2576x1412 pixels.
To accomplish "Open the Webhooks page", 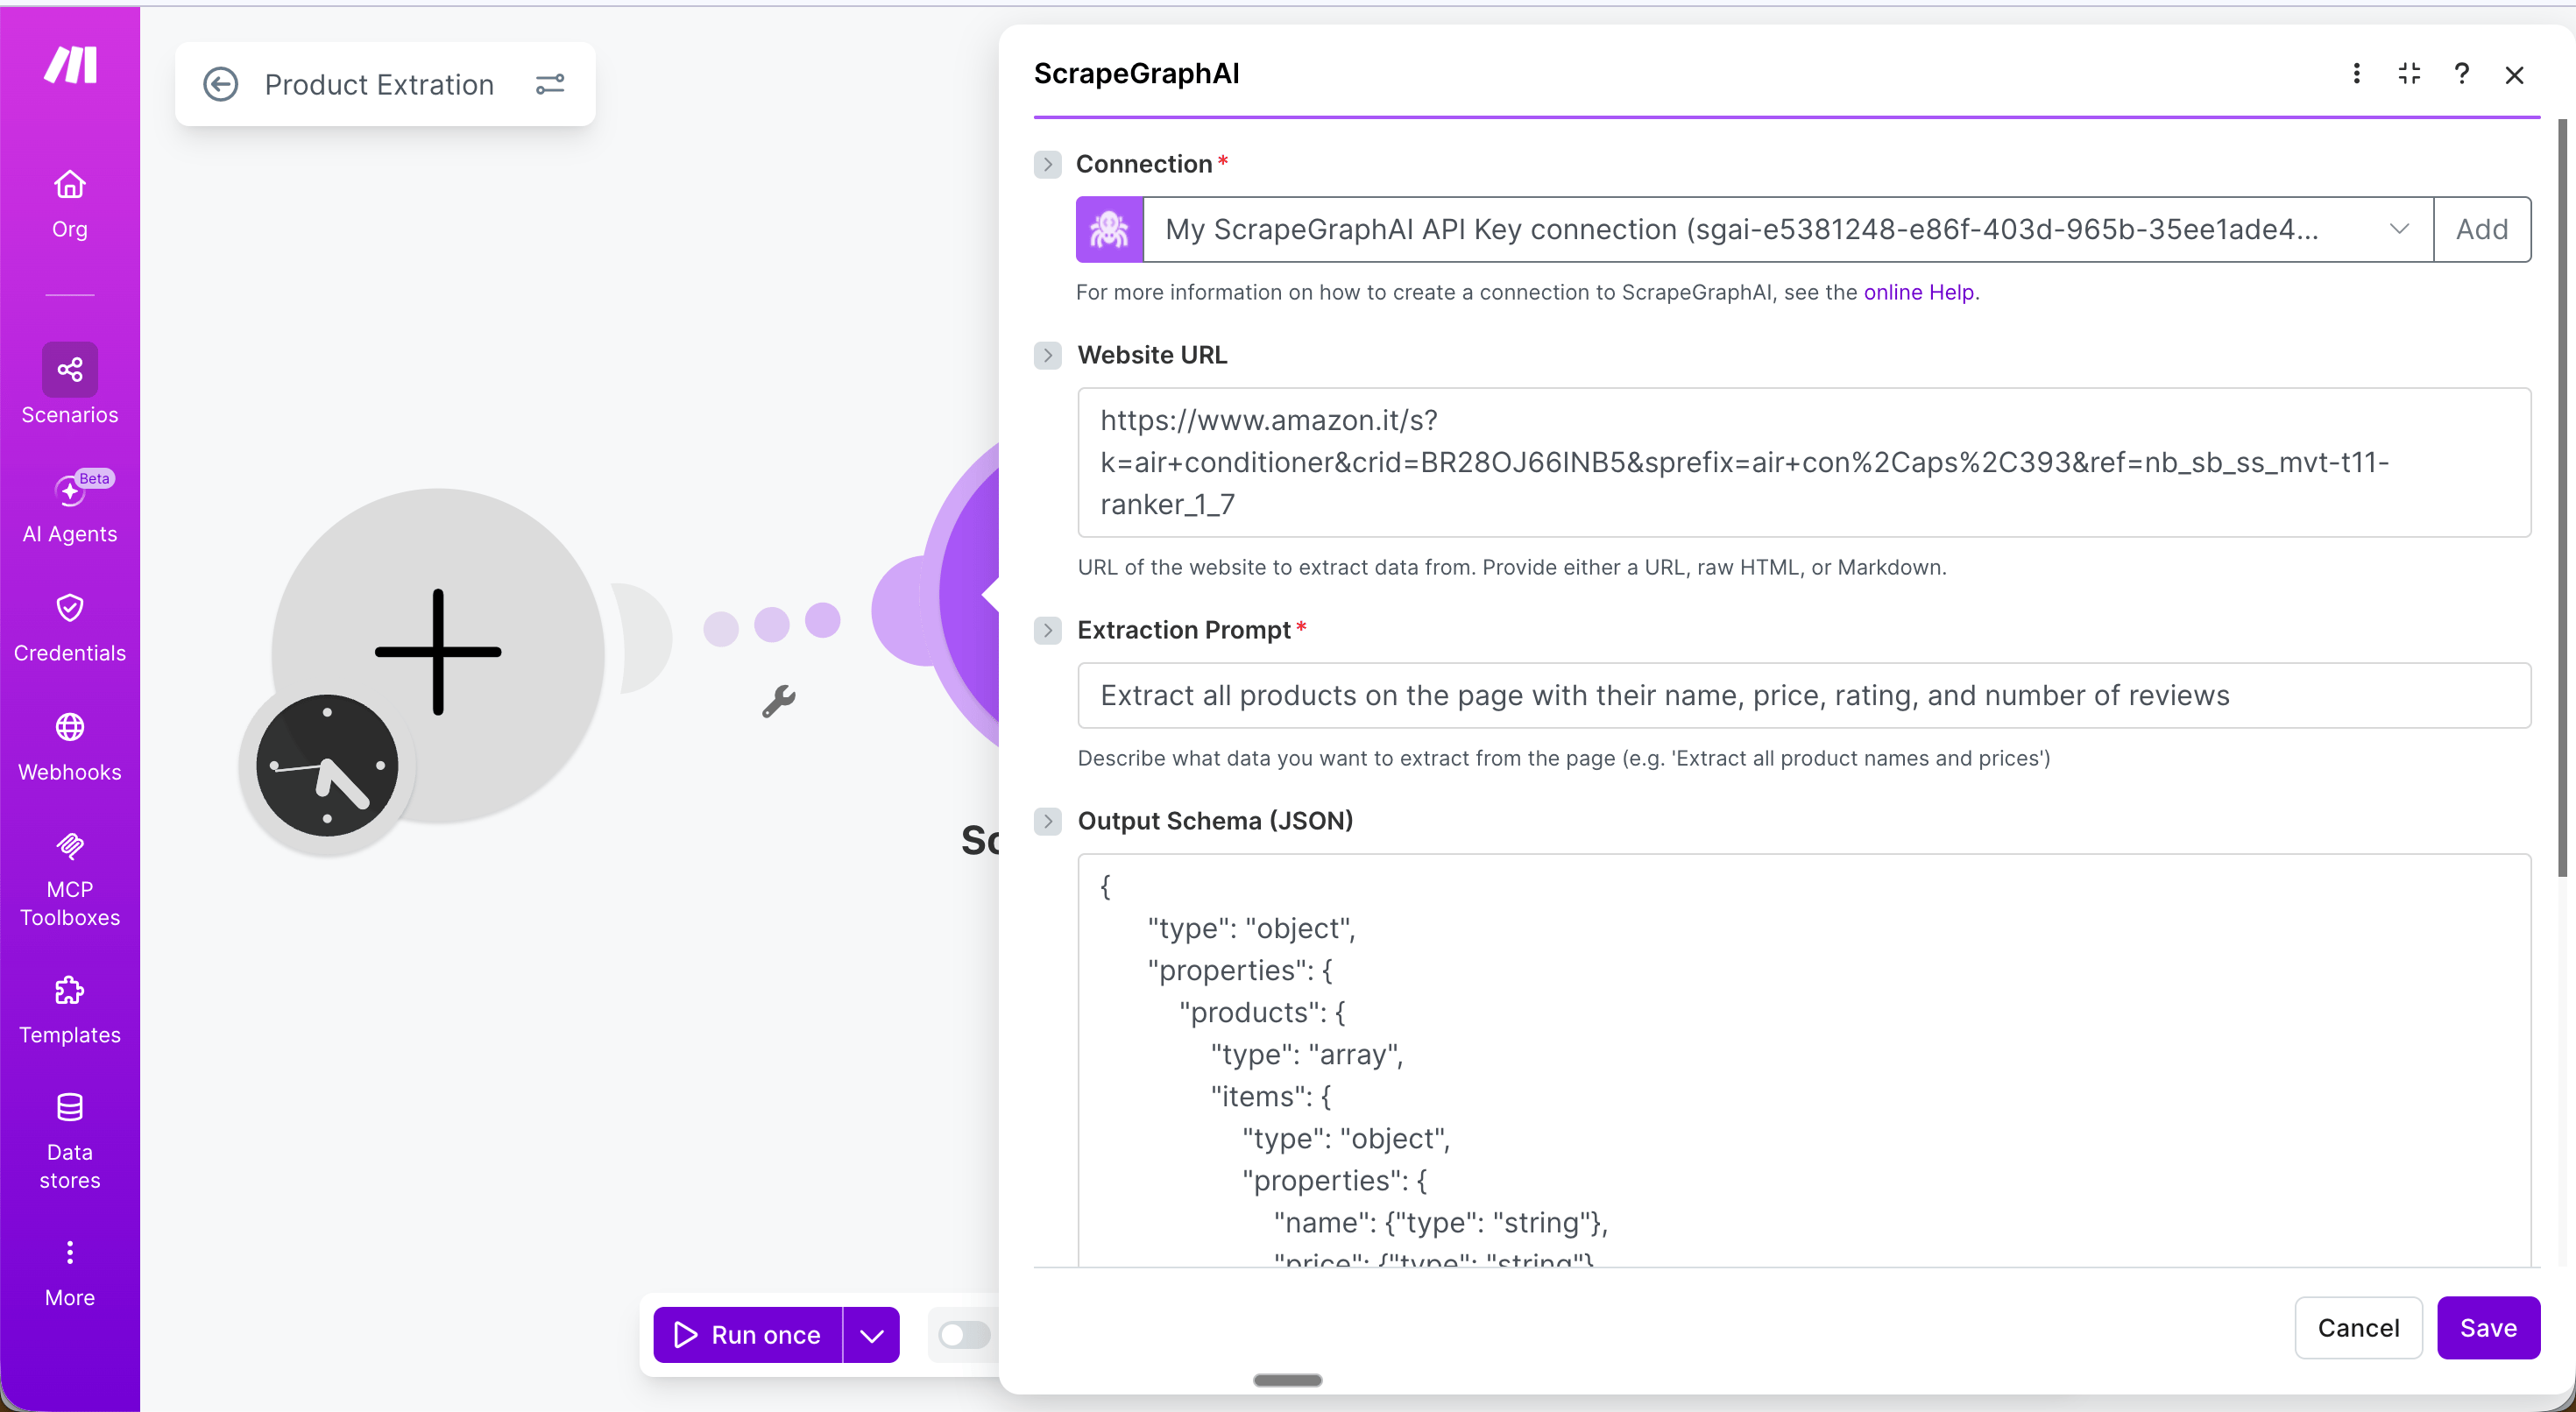I will (x=70, y=747).
